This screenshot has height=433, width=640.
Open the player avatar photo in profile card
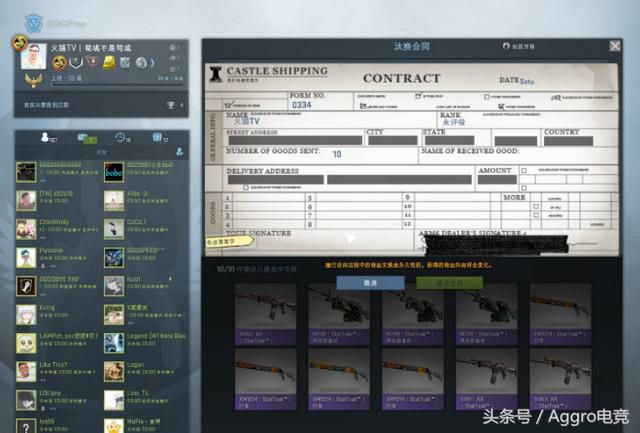[x=33, y=56]
